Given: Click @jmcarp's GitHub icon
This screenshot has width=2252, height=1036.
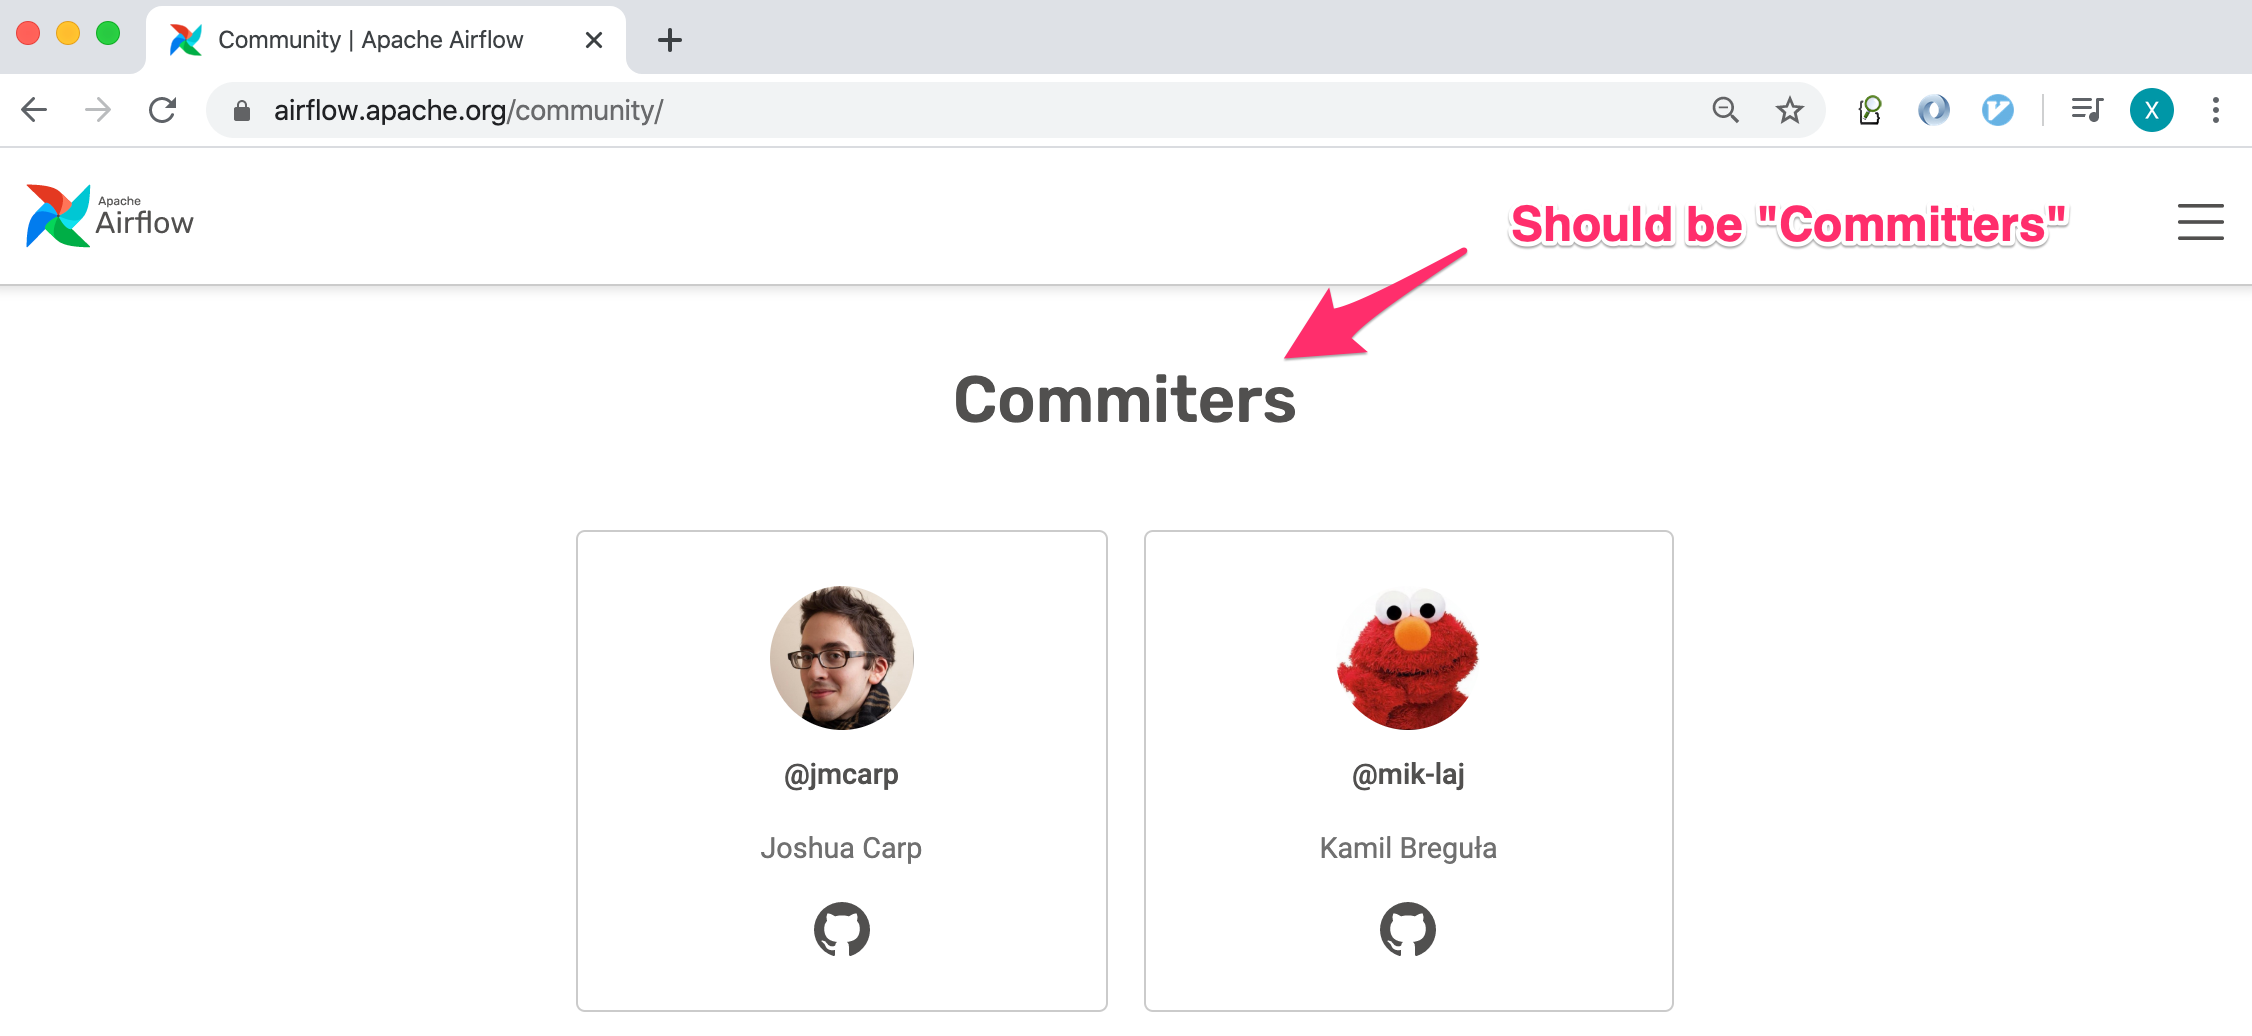Looking at the screenshot, I should [841, 928].
